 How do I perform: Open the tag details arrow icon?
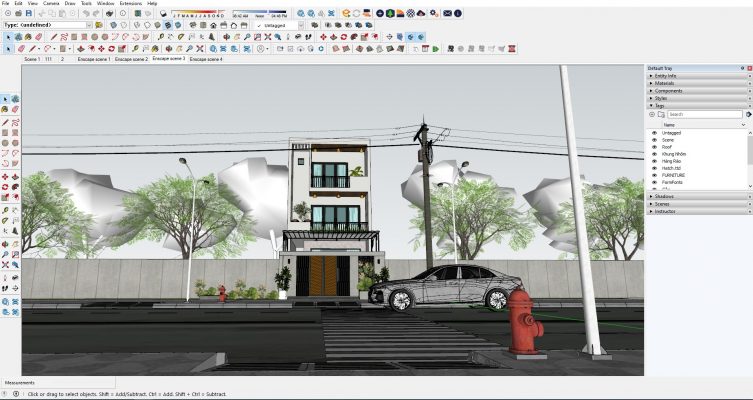pos(748,114)
